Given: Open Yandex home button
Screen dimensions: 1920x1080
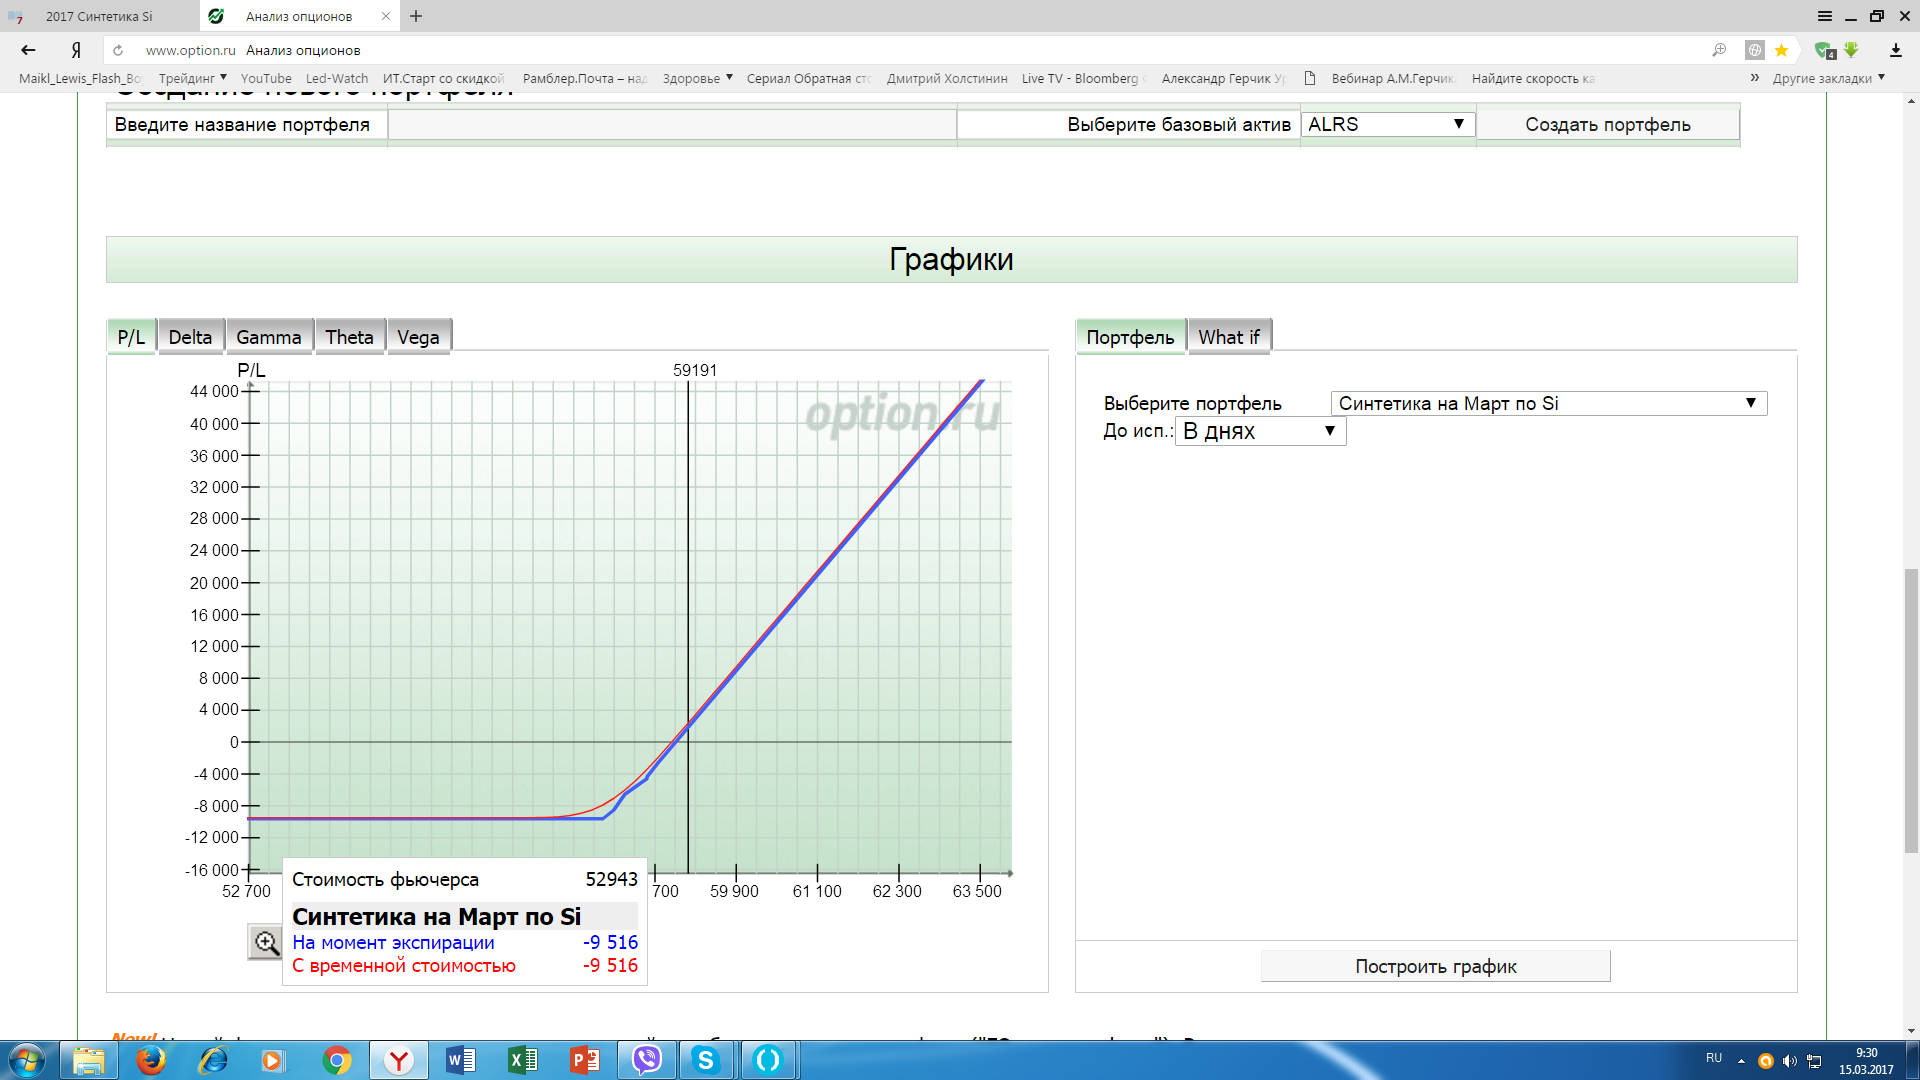Looking at the screenshot, I should [x=76, y=50].
